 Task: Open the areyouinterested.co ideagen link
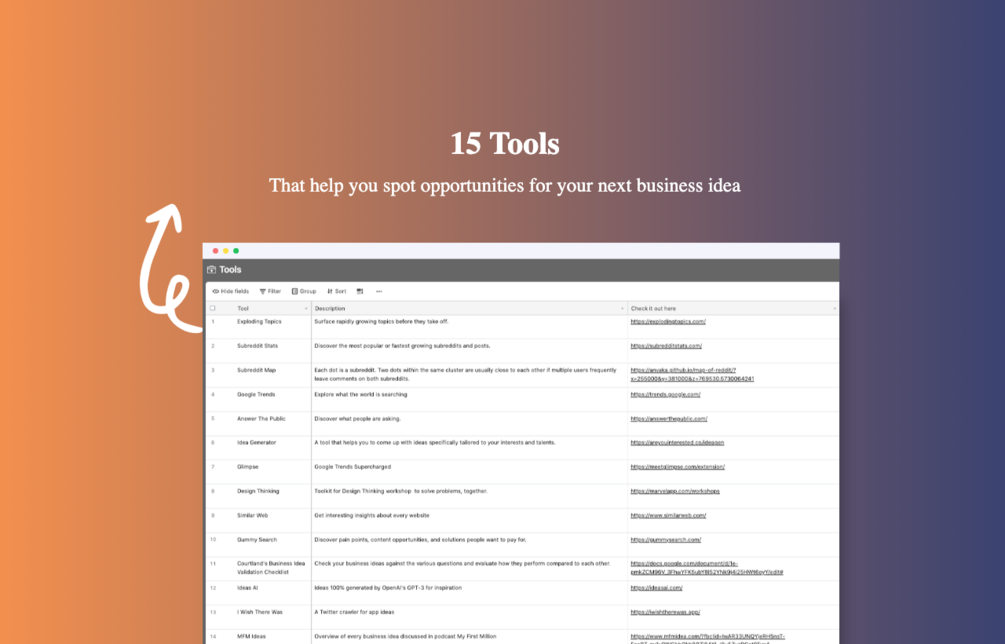(677, 443)
